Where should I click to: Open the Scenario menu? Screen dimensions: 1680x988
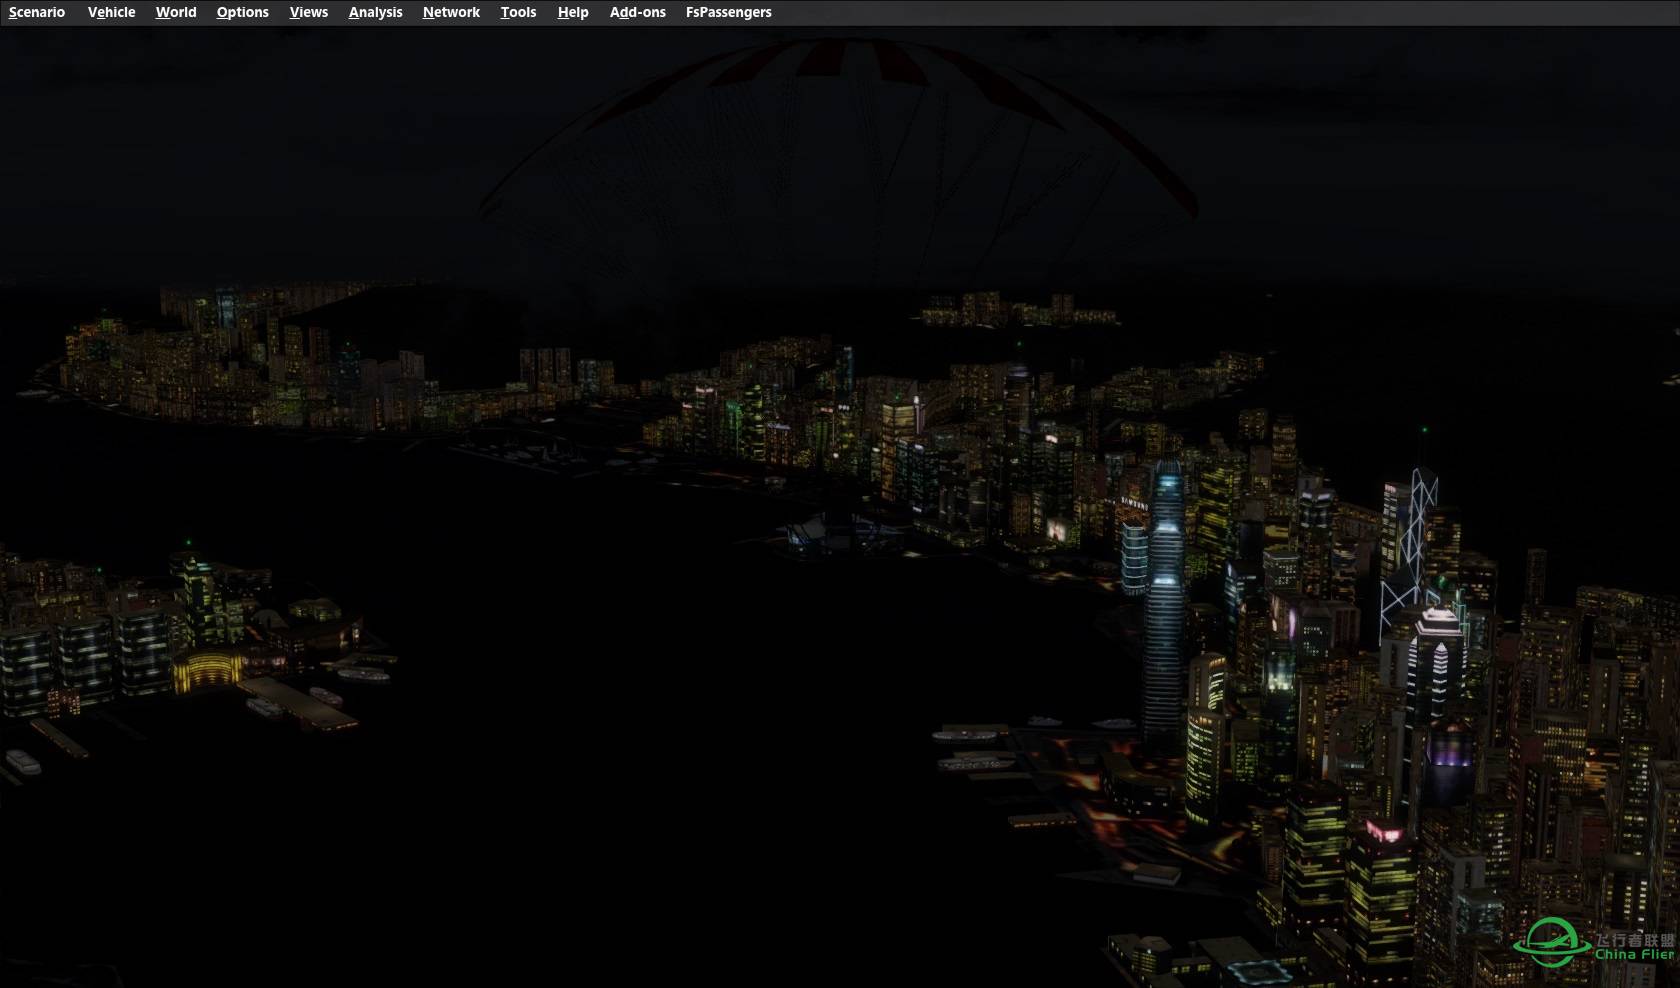(x=37, y=12)
